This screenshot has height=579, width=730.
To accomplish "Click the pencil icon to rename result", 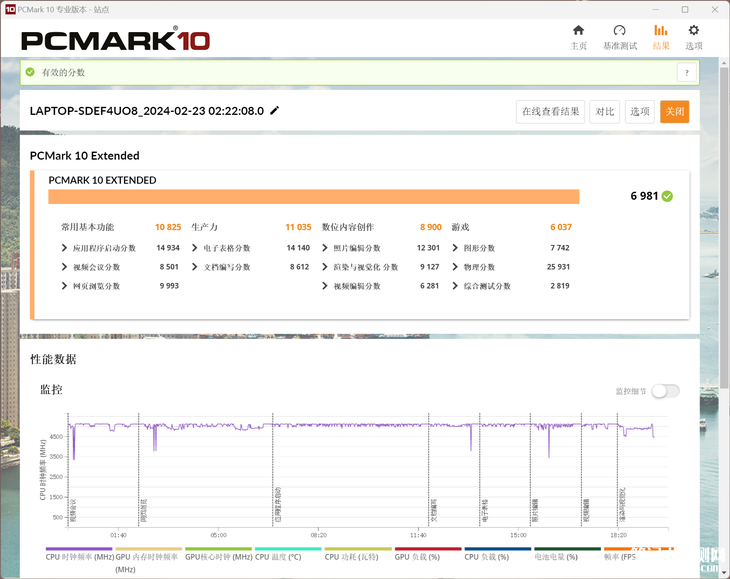I will pyautogui.click(x=275, y=110).
